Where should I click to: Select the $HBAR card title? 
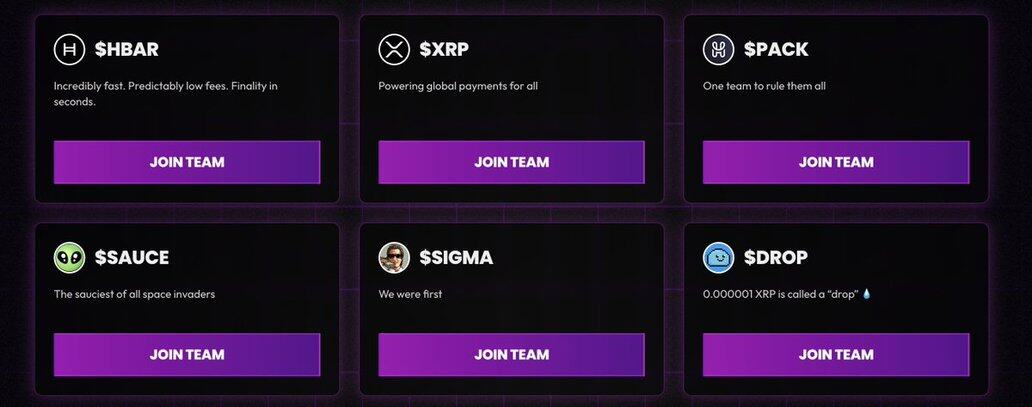click(127, 49)
